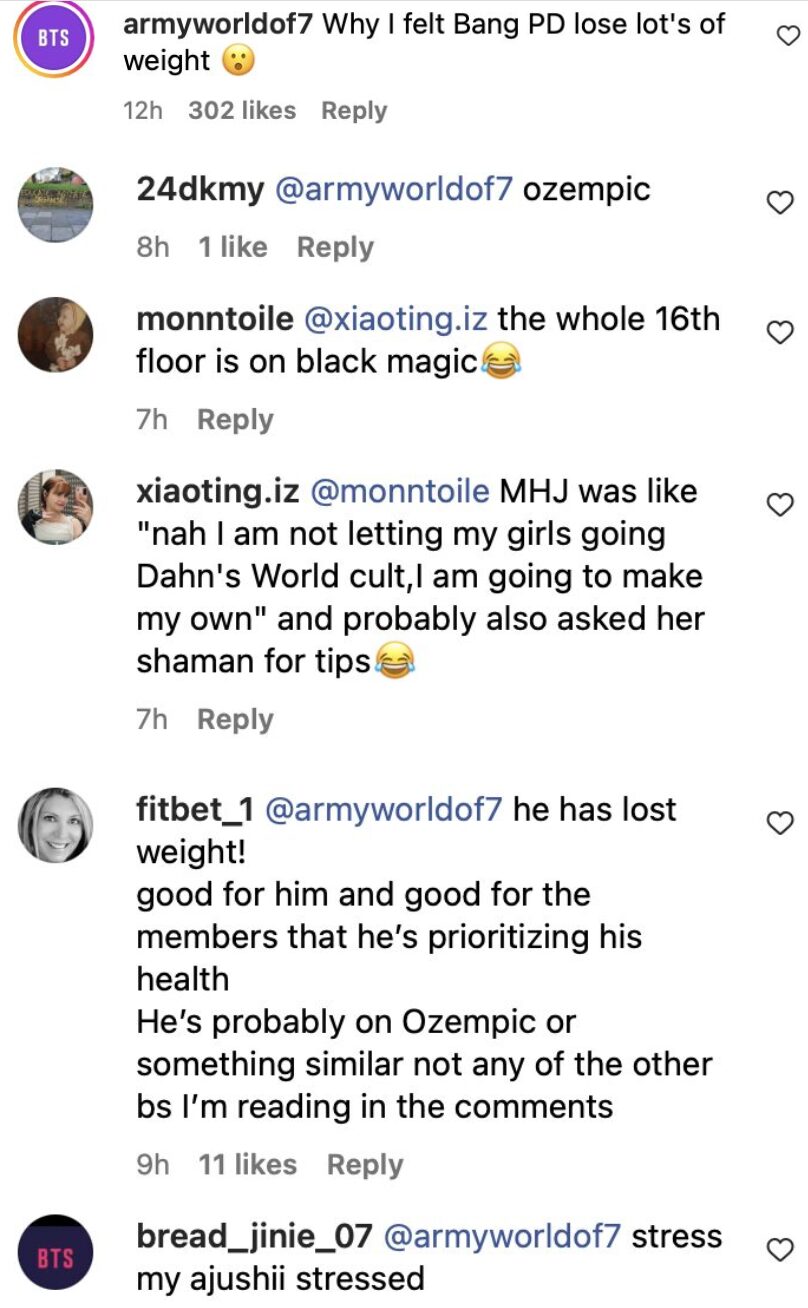
Task: Open the bread_jinie_07 username link
Action: tap(254, 1236)
